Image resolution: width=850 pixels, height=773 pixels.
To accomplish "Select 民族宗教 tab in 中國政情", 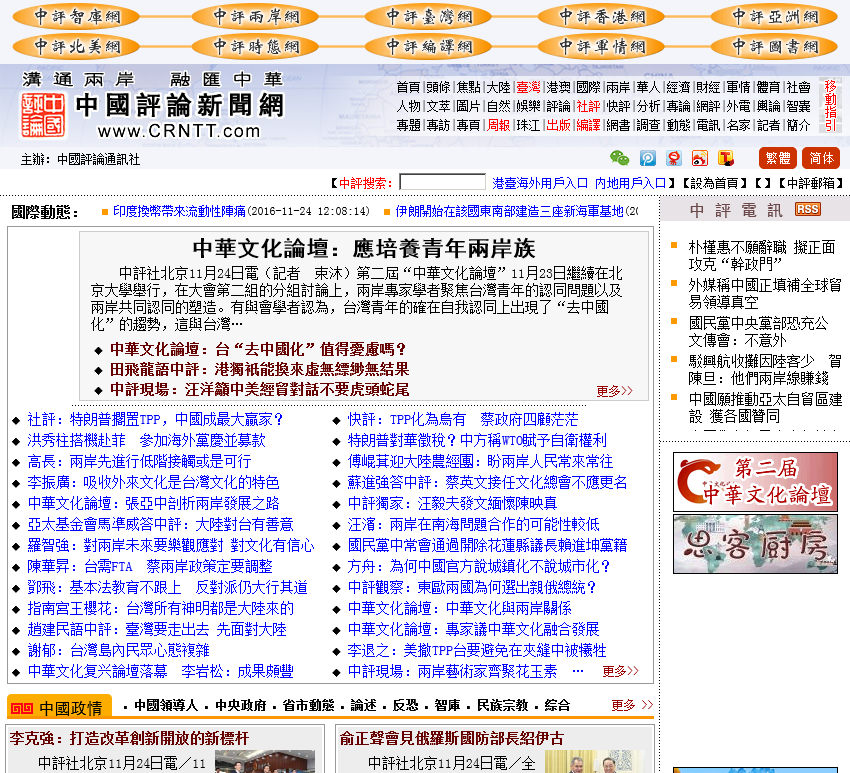I will 502,705.
